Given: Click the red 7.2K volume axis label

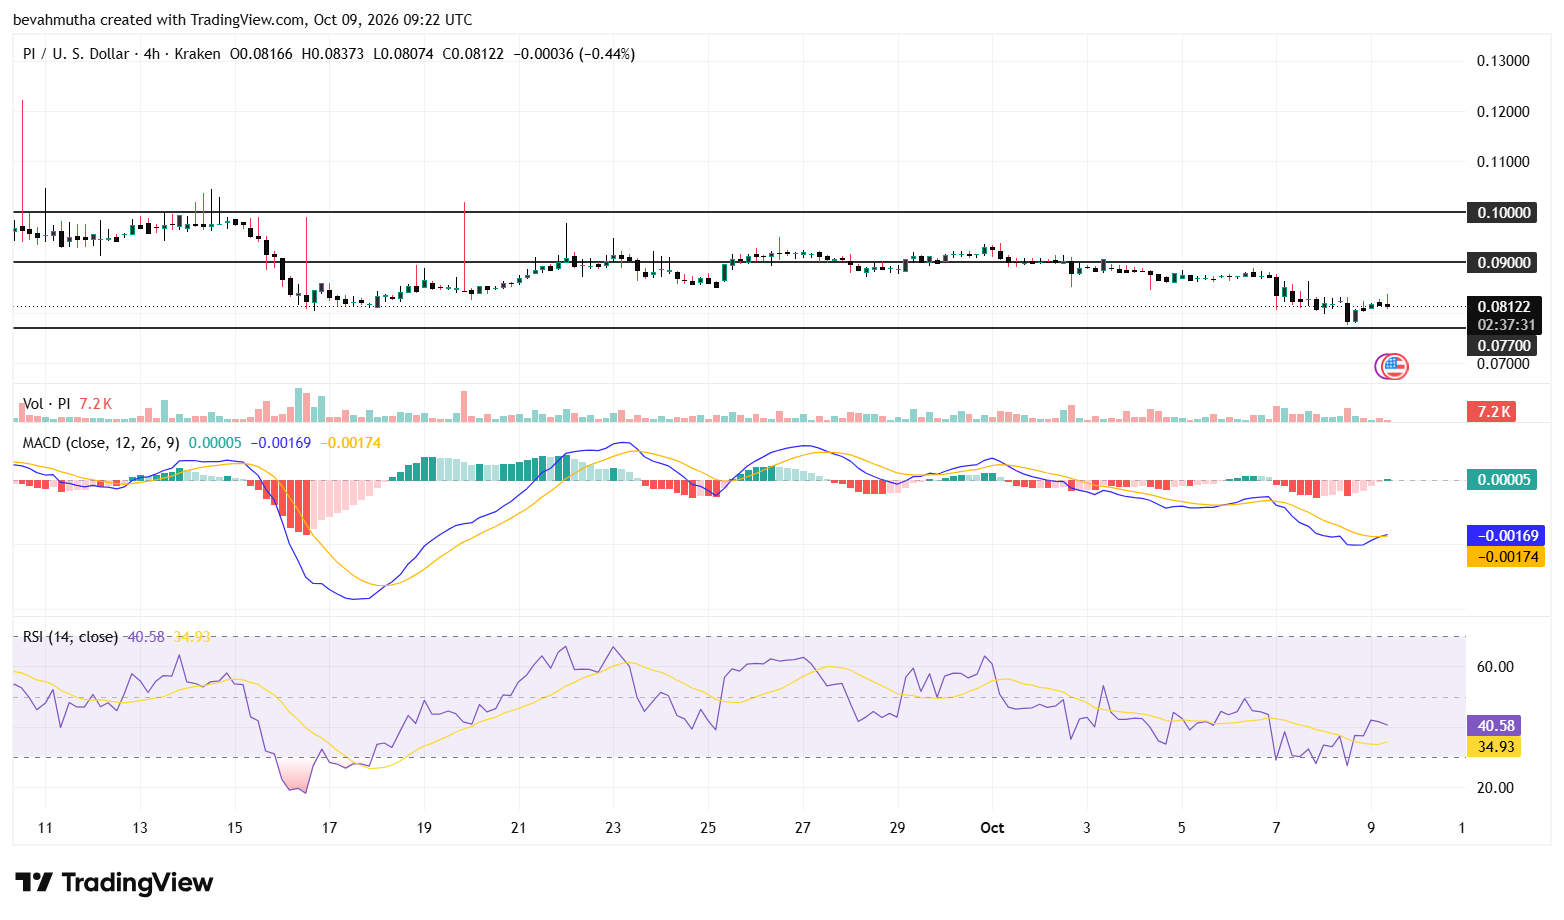Looking at the screenshot, I should coord(1493,411).
